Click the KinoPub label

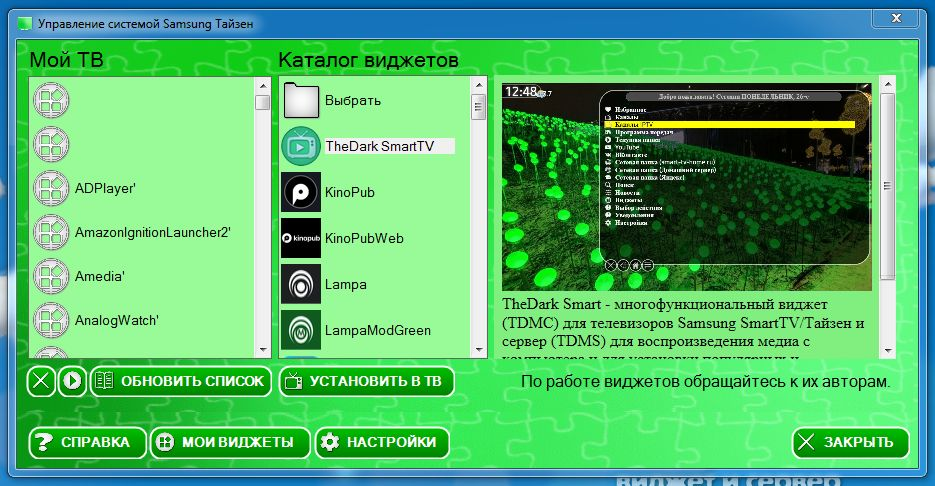tap(350, 192)
